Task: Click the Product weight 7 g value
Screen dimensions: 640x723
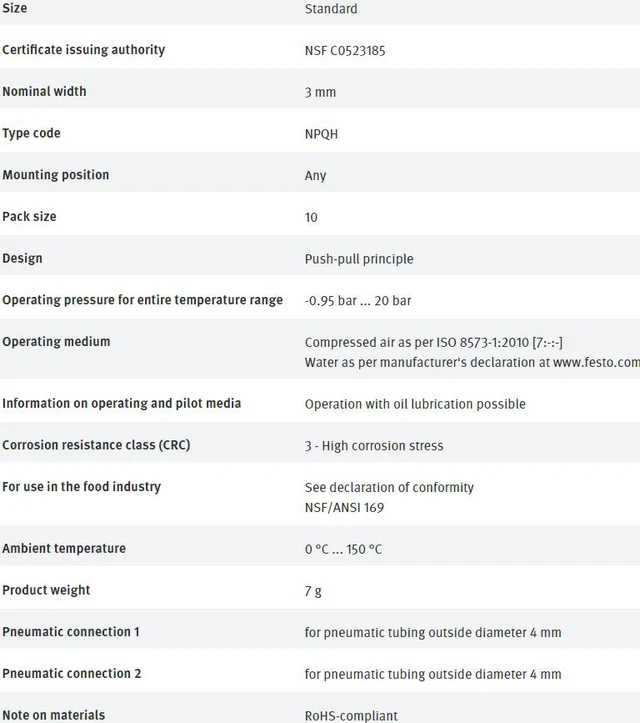Action: click(313, 591)
